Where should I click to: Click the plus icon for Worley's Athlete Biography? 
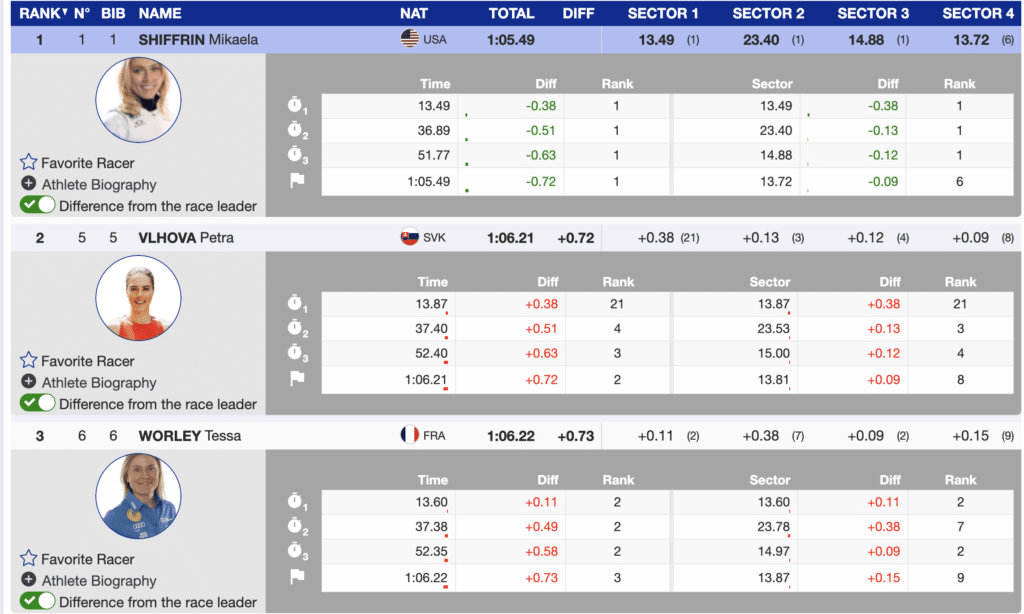pyautogui.click(x=30, y=580)
